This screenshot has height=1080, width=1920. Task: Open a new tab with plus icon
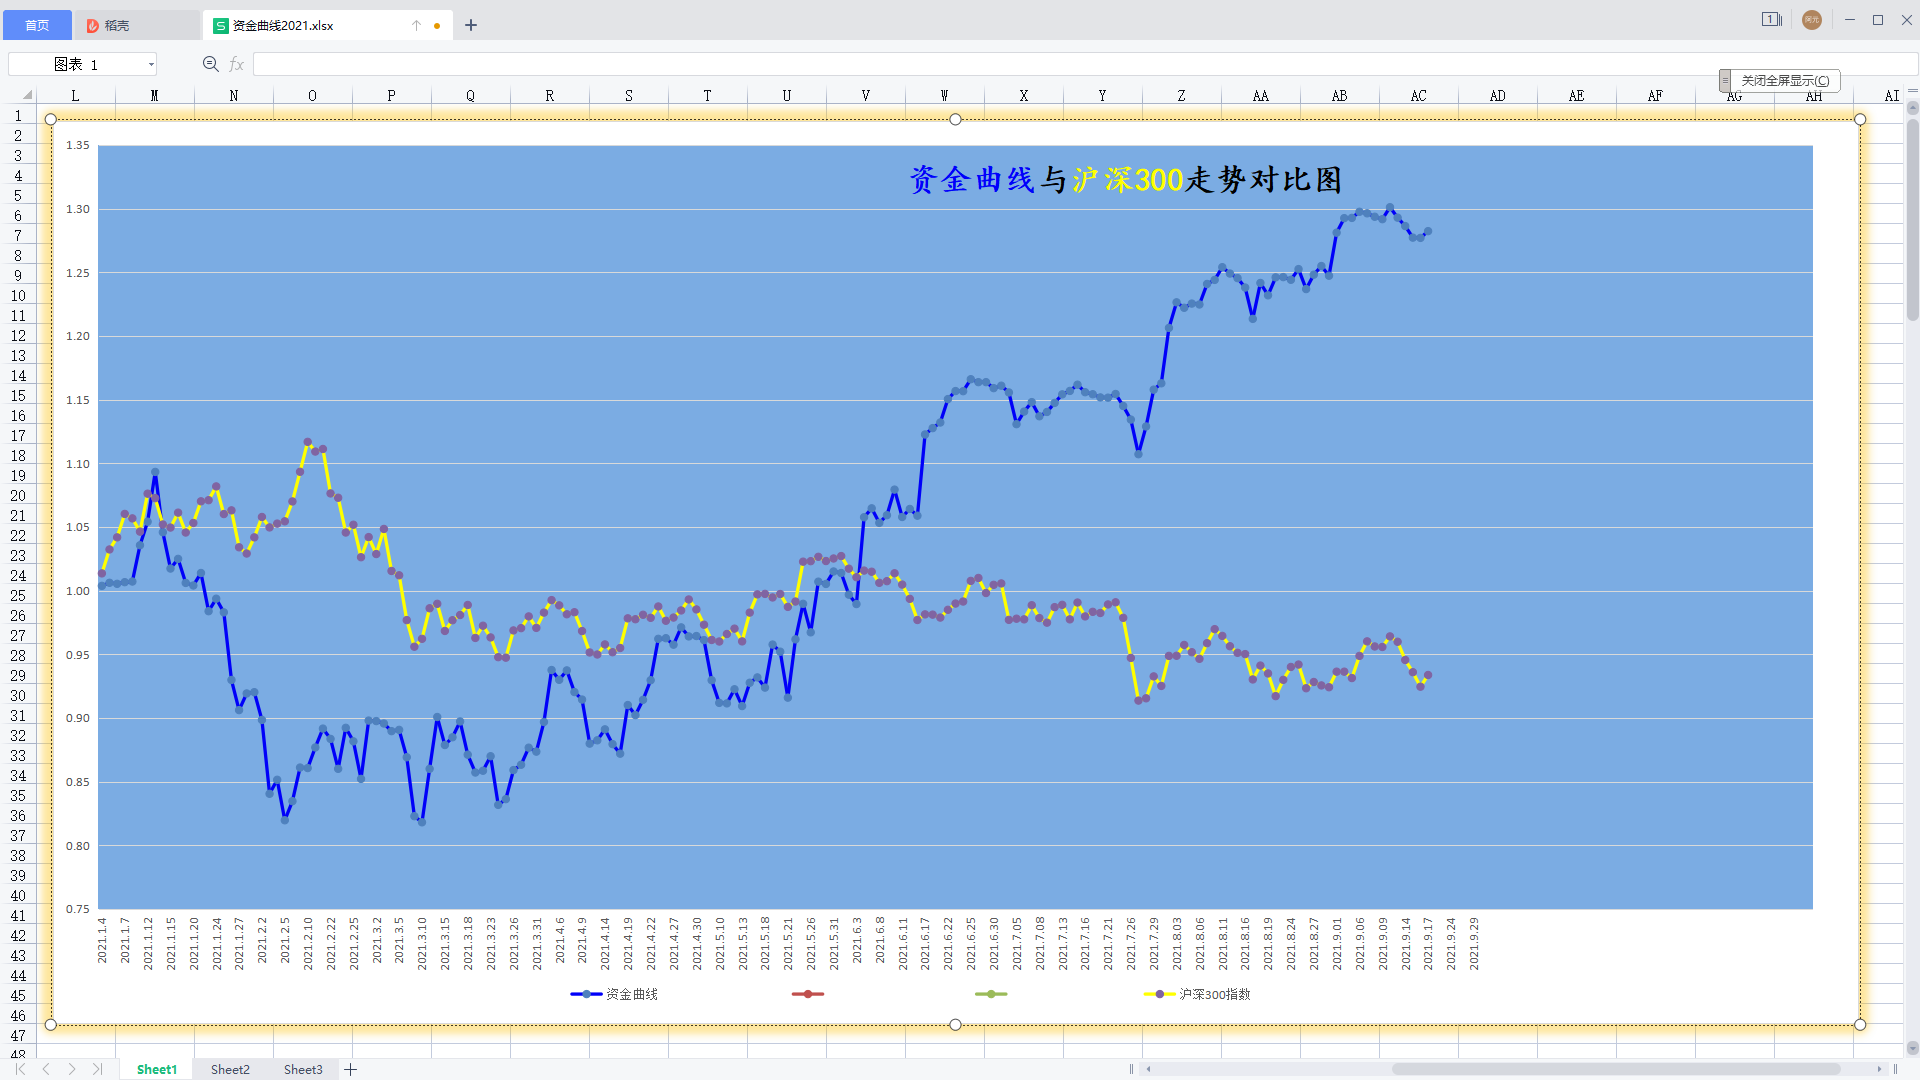point(471,25)
